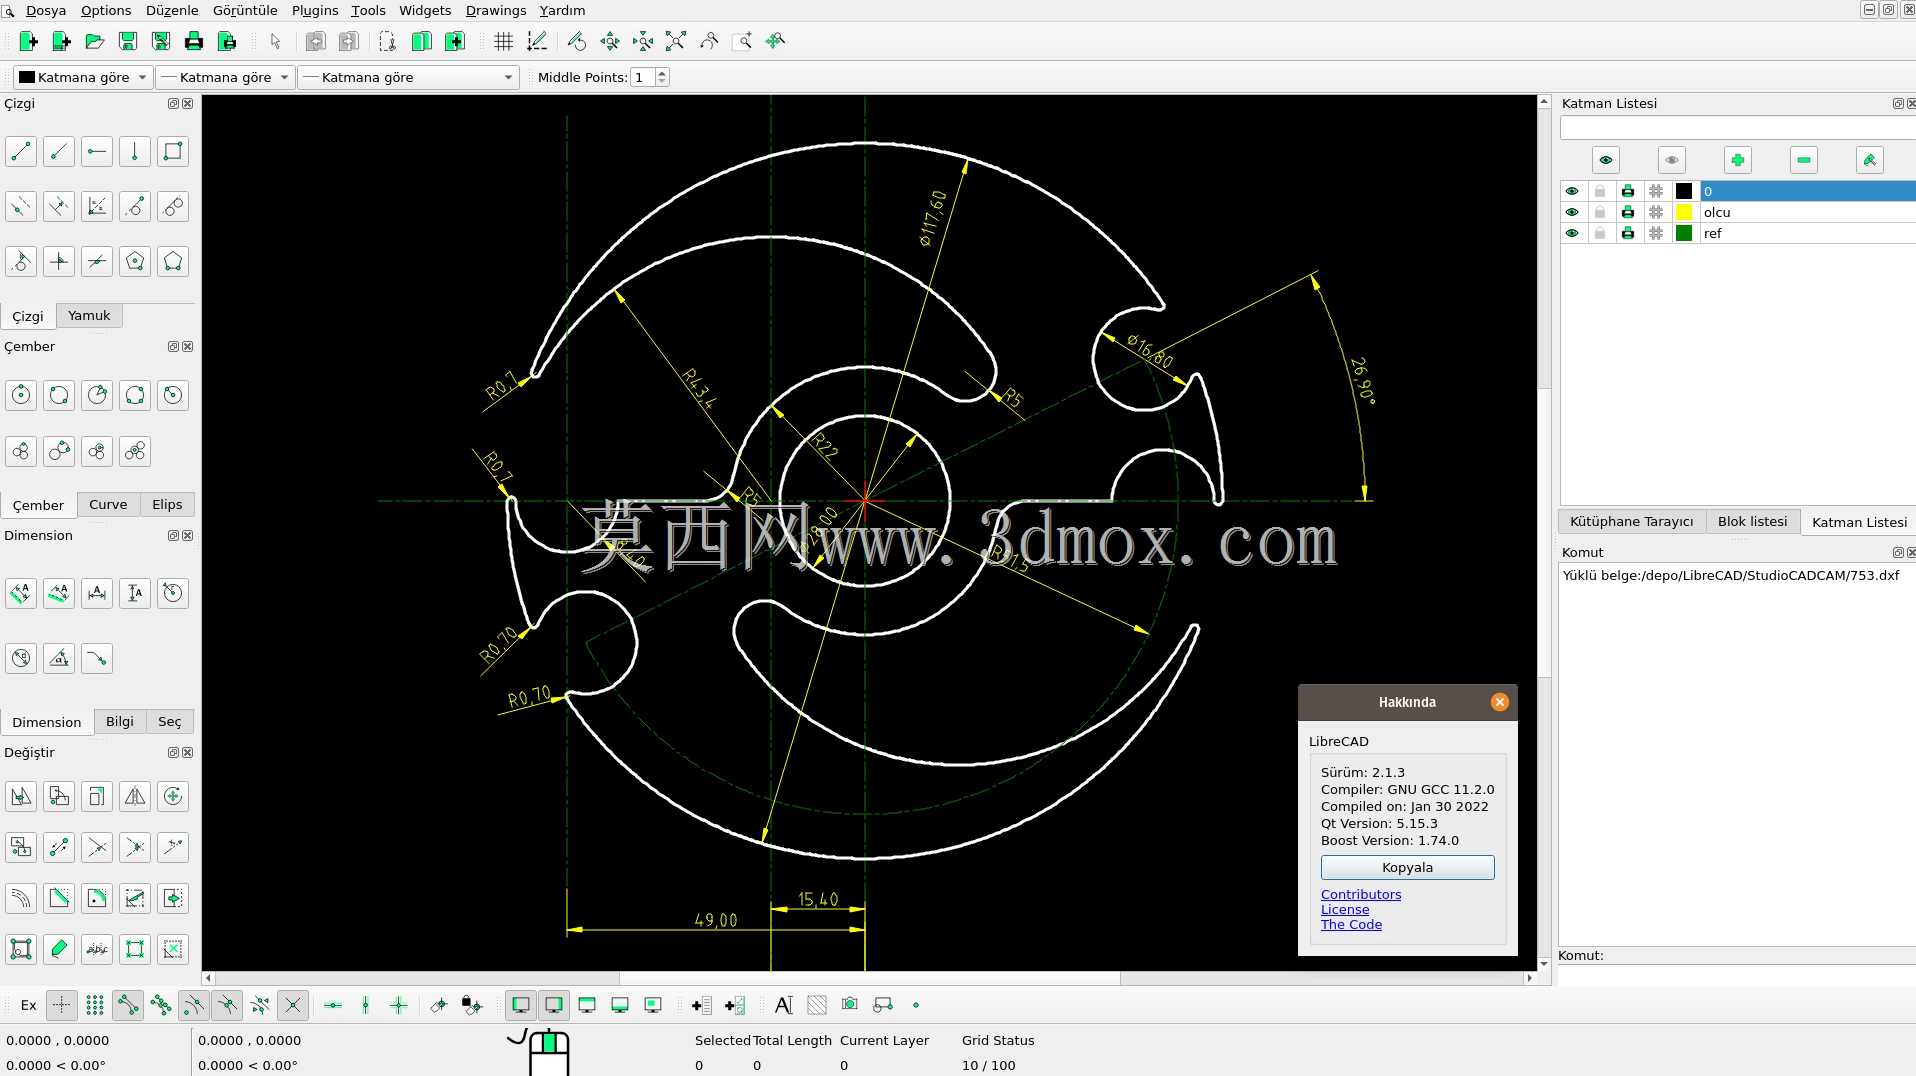The image size is (1916, 1076).
Task: Toggle Snap on endpoints
Action: pos(128,1005)
